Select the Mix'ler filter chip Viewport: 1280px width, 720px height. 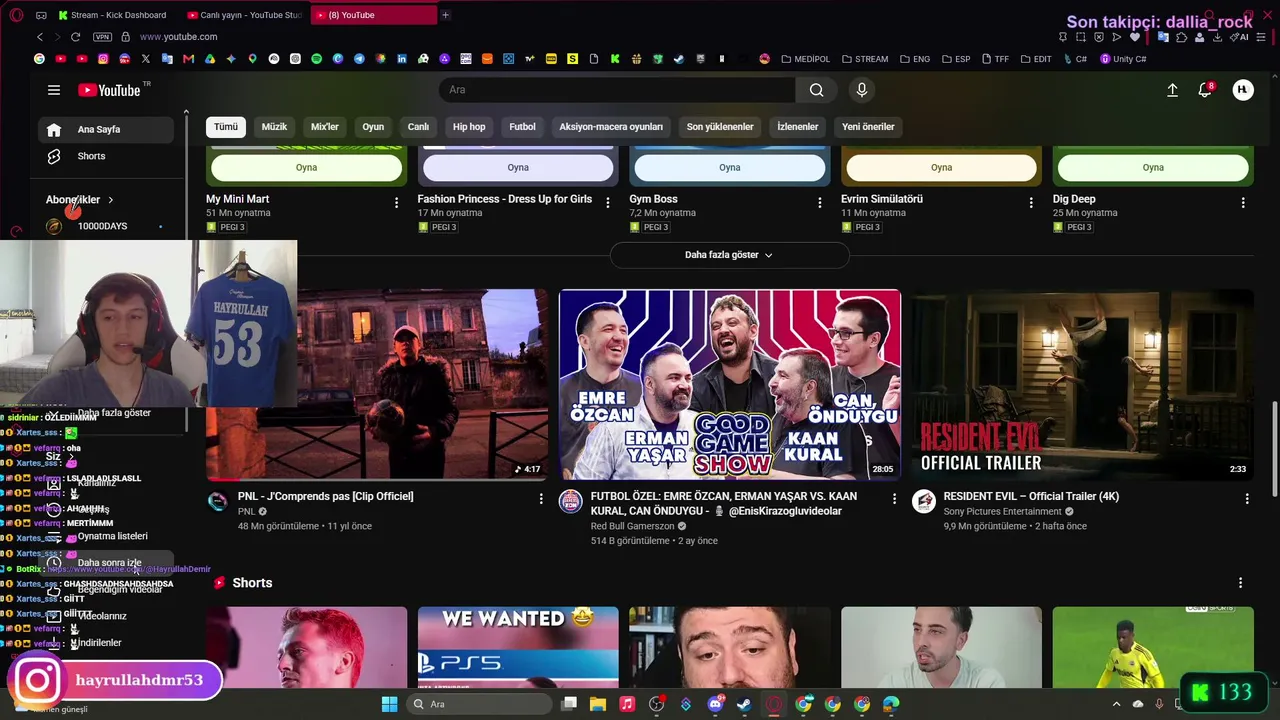[325, 127]
